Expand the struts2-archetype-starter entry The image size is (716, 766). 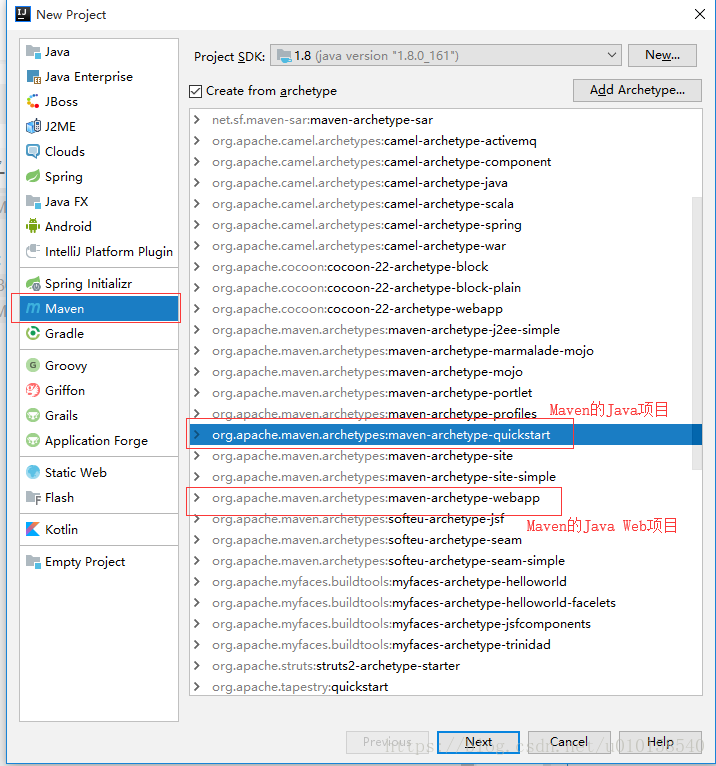coord(197,665)
